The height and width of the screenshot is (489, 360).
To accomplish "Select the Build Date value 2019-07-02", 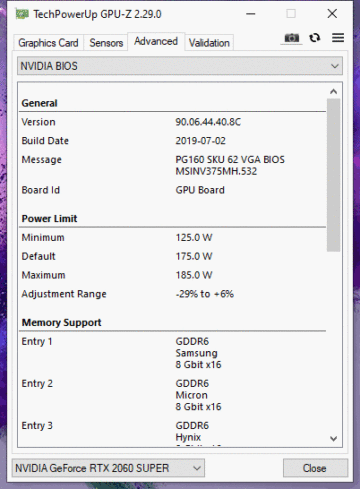I will pyautogui.click(x=200, y=141).
